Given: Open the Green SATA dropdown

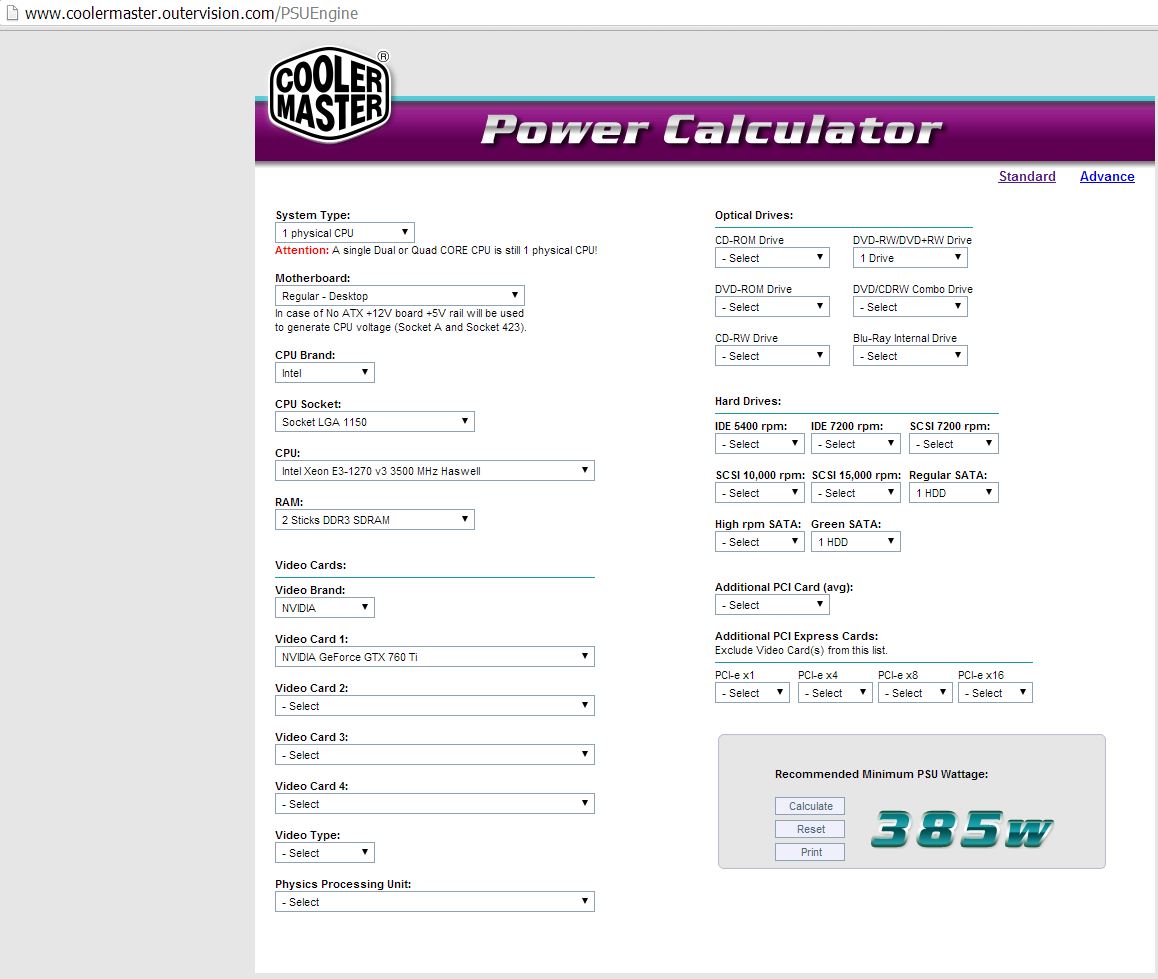Looking at the screenshot, I should pyautogui.click(x=855, y=542).
